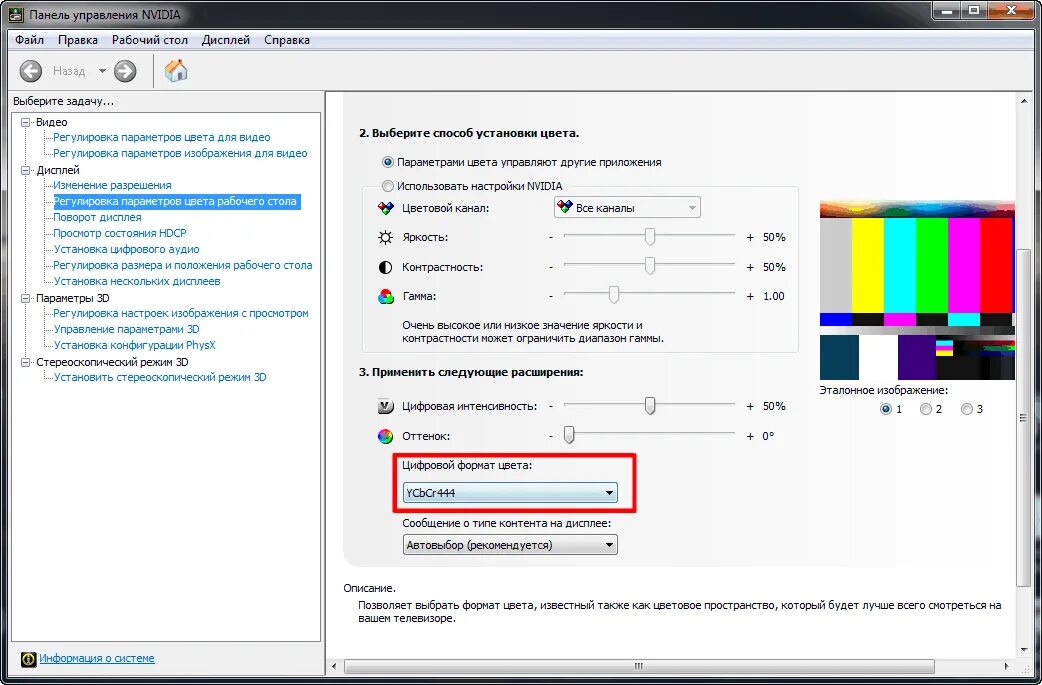Viewport: 1042px width, 685px height.
Task: Open 'Поворот дисплея' page
Action: 98,217
